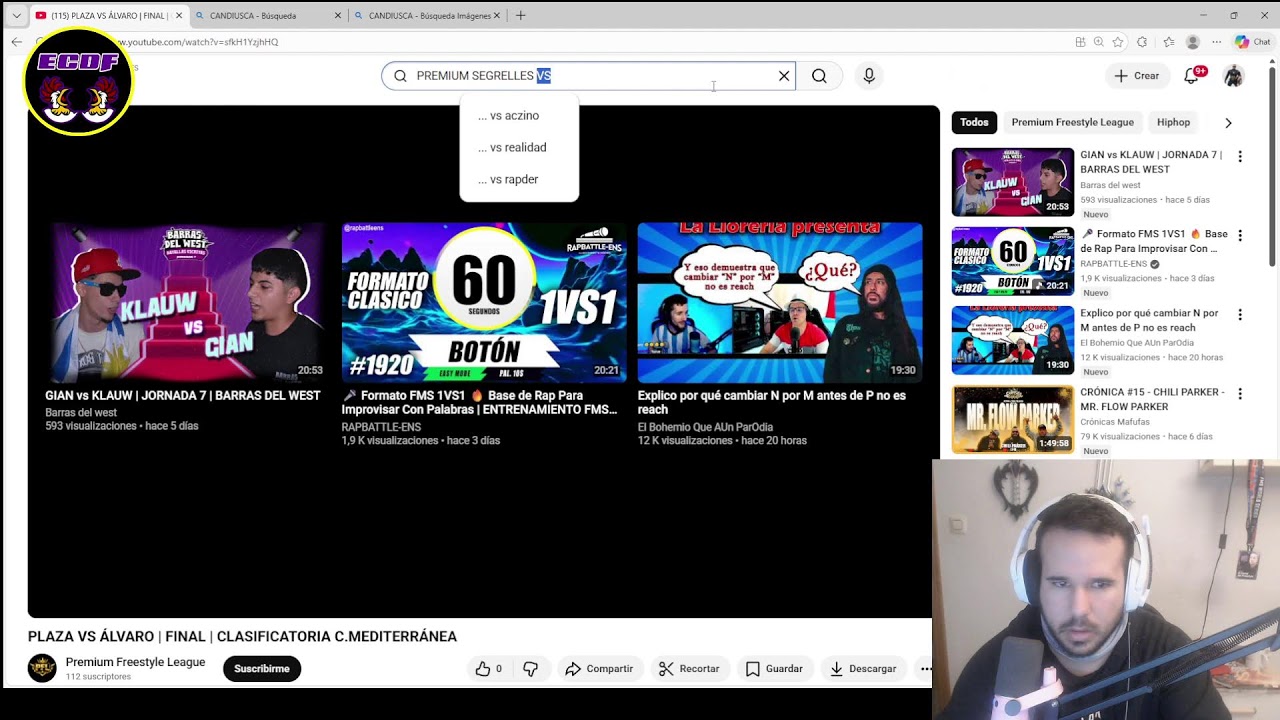The height and width of the screenshot is (720, 1280).
Task: Open more actions ellipsis beside Descargar
Action: click(925, 669)
